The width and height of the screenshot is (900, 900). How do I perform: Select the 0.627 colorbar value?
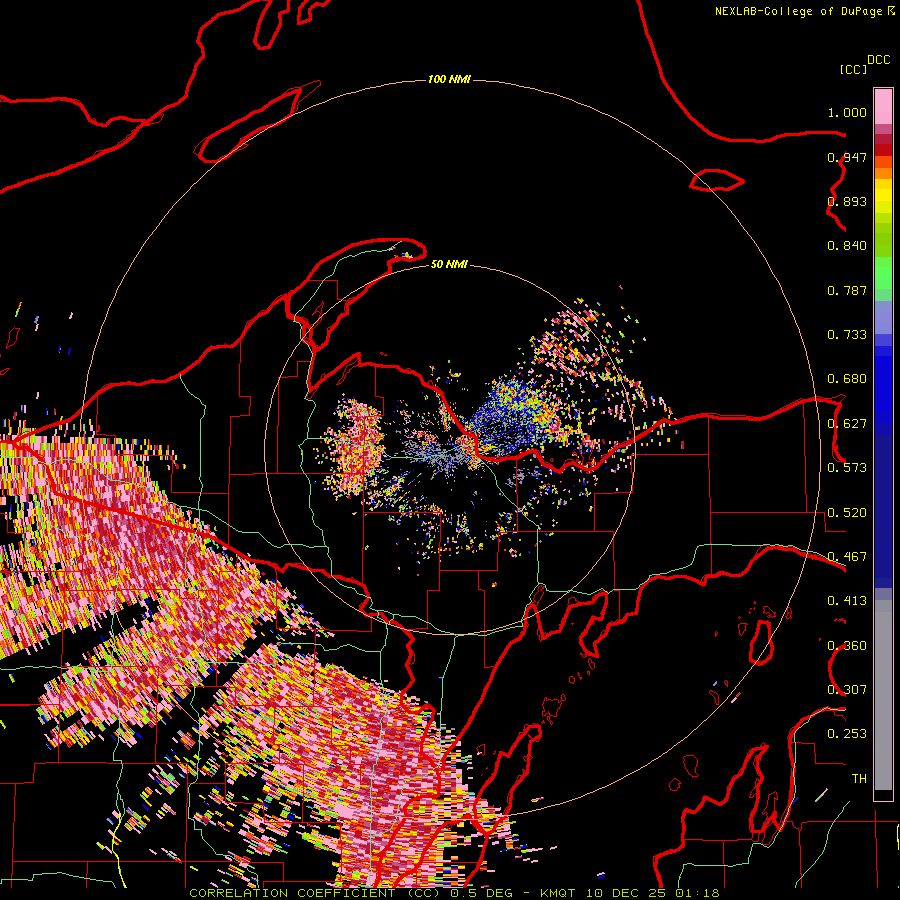point(847,424)
